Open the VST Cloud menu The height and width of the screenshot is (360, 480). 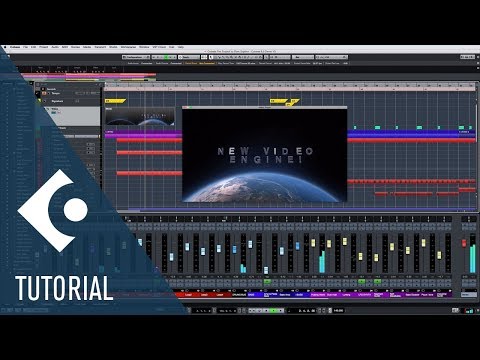point(159,47)
